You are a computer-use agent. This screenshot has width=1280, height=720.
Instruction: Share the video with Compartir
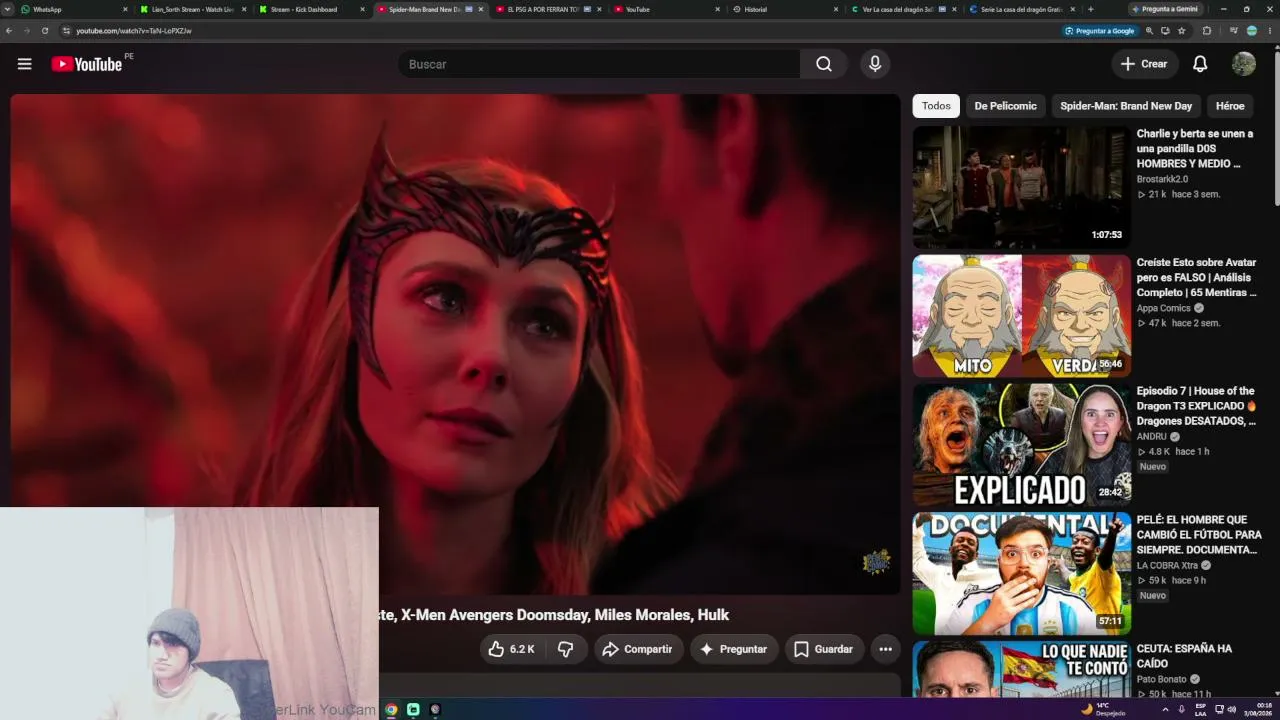point(638,649)
